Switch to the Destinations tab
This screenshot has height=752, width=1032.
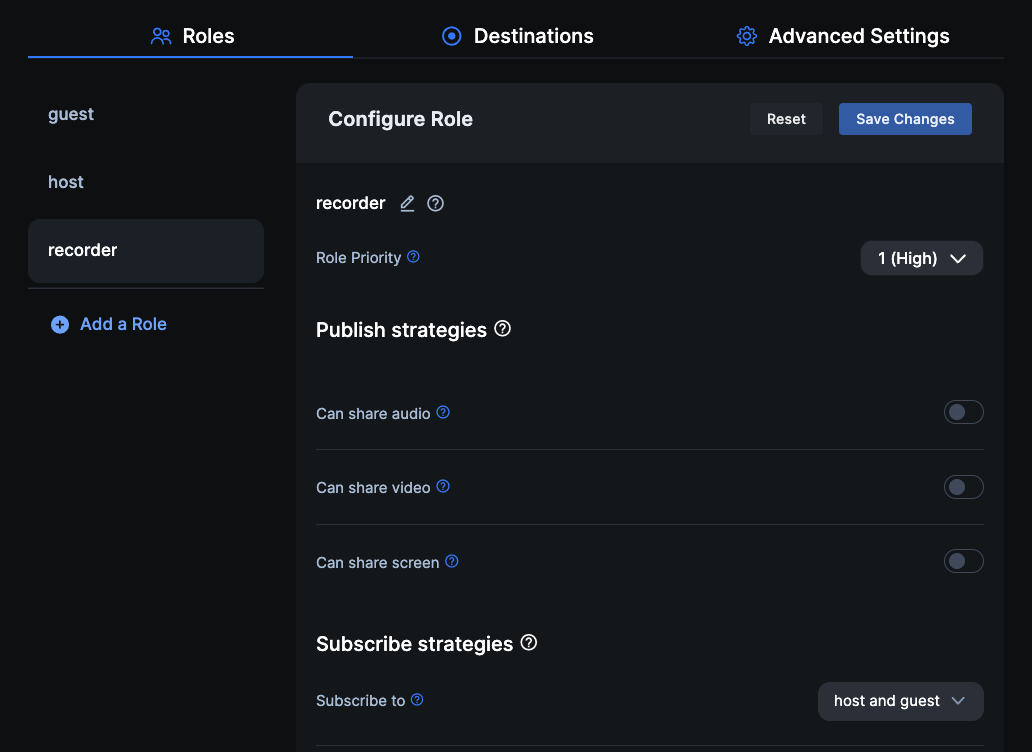pyautogui.click(x=518, y=36)
